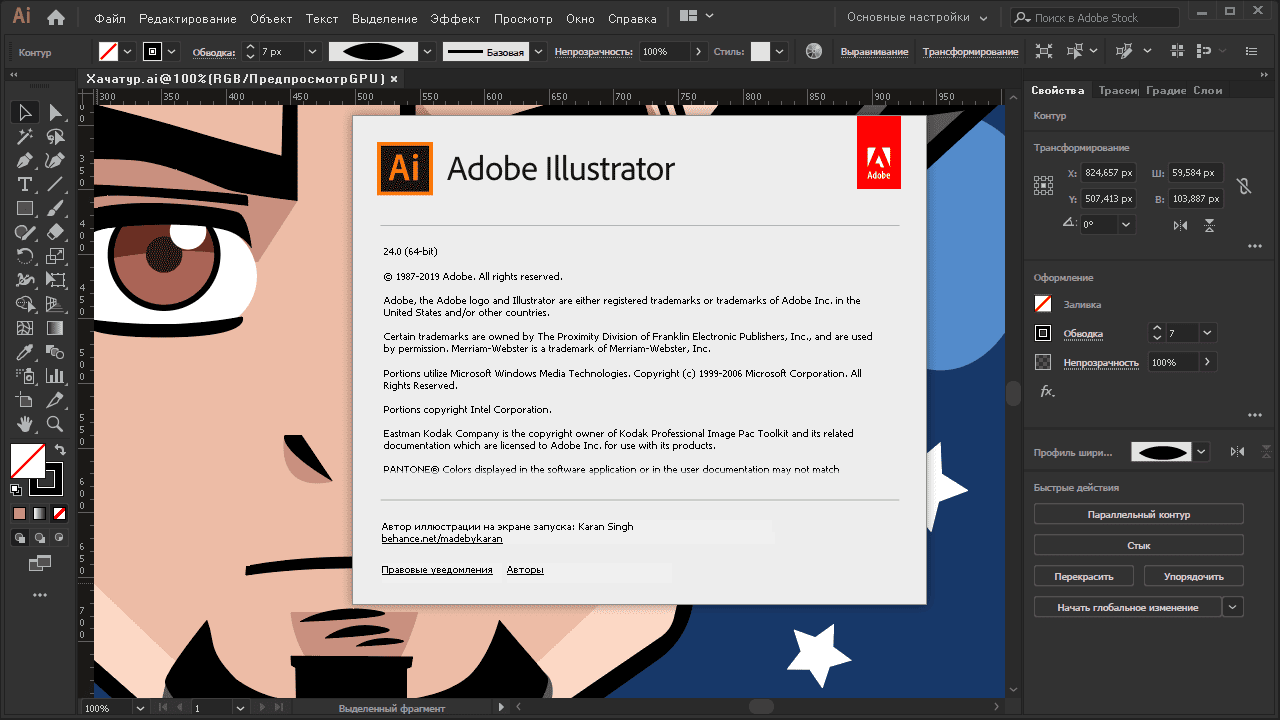Set fill mode to None in toolbox

click(60, 514)
